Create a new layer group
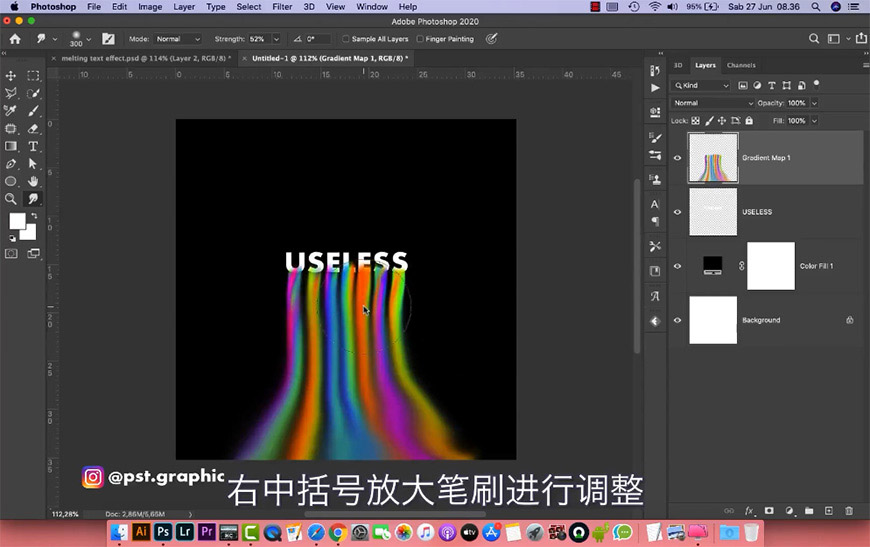The height and width of the screenshot is (547, 870). (x=809, y=510)
